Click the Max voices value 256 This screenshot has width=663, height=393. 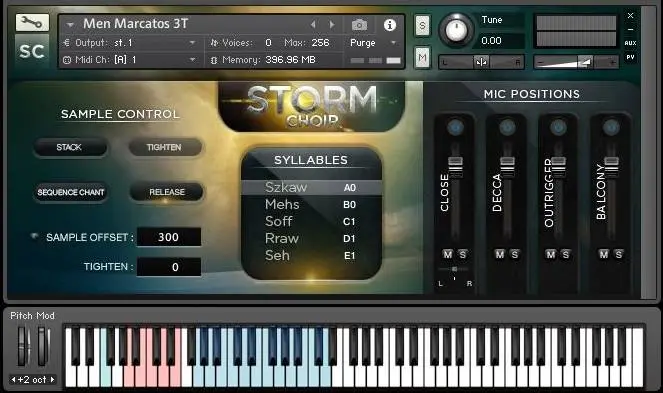point(320,43)
